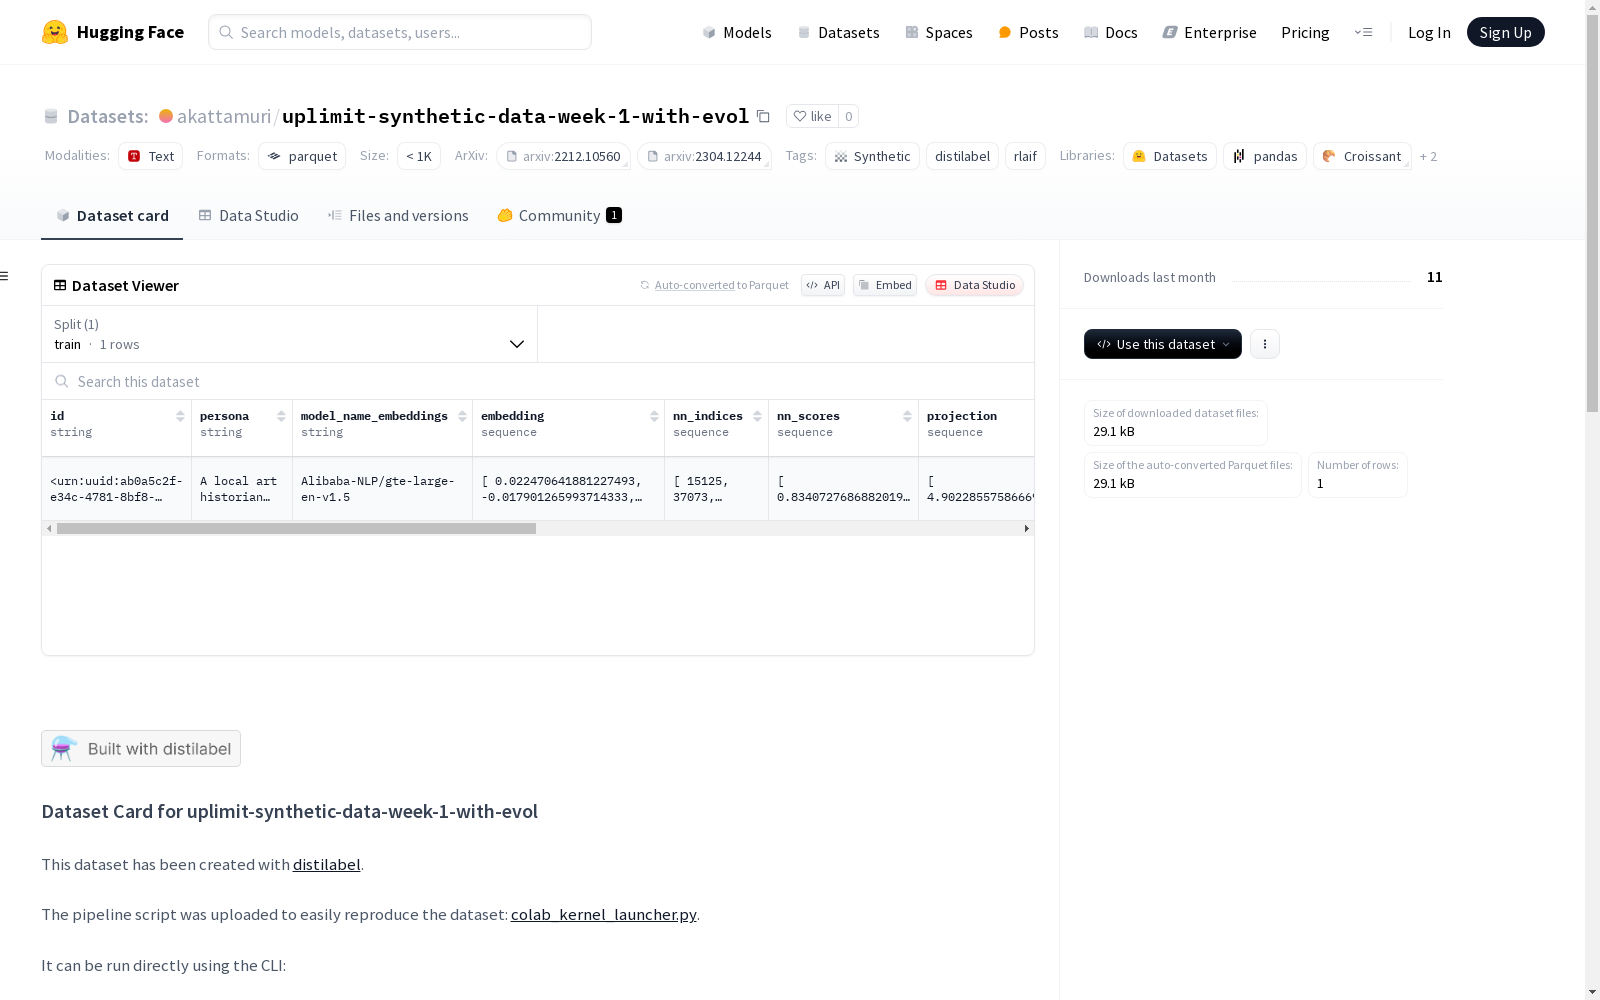This screenshot has height=1000, width=1600.
Task: Sort the id column
Action: pos(180,416)
